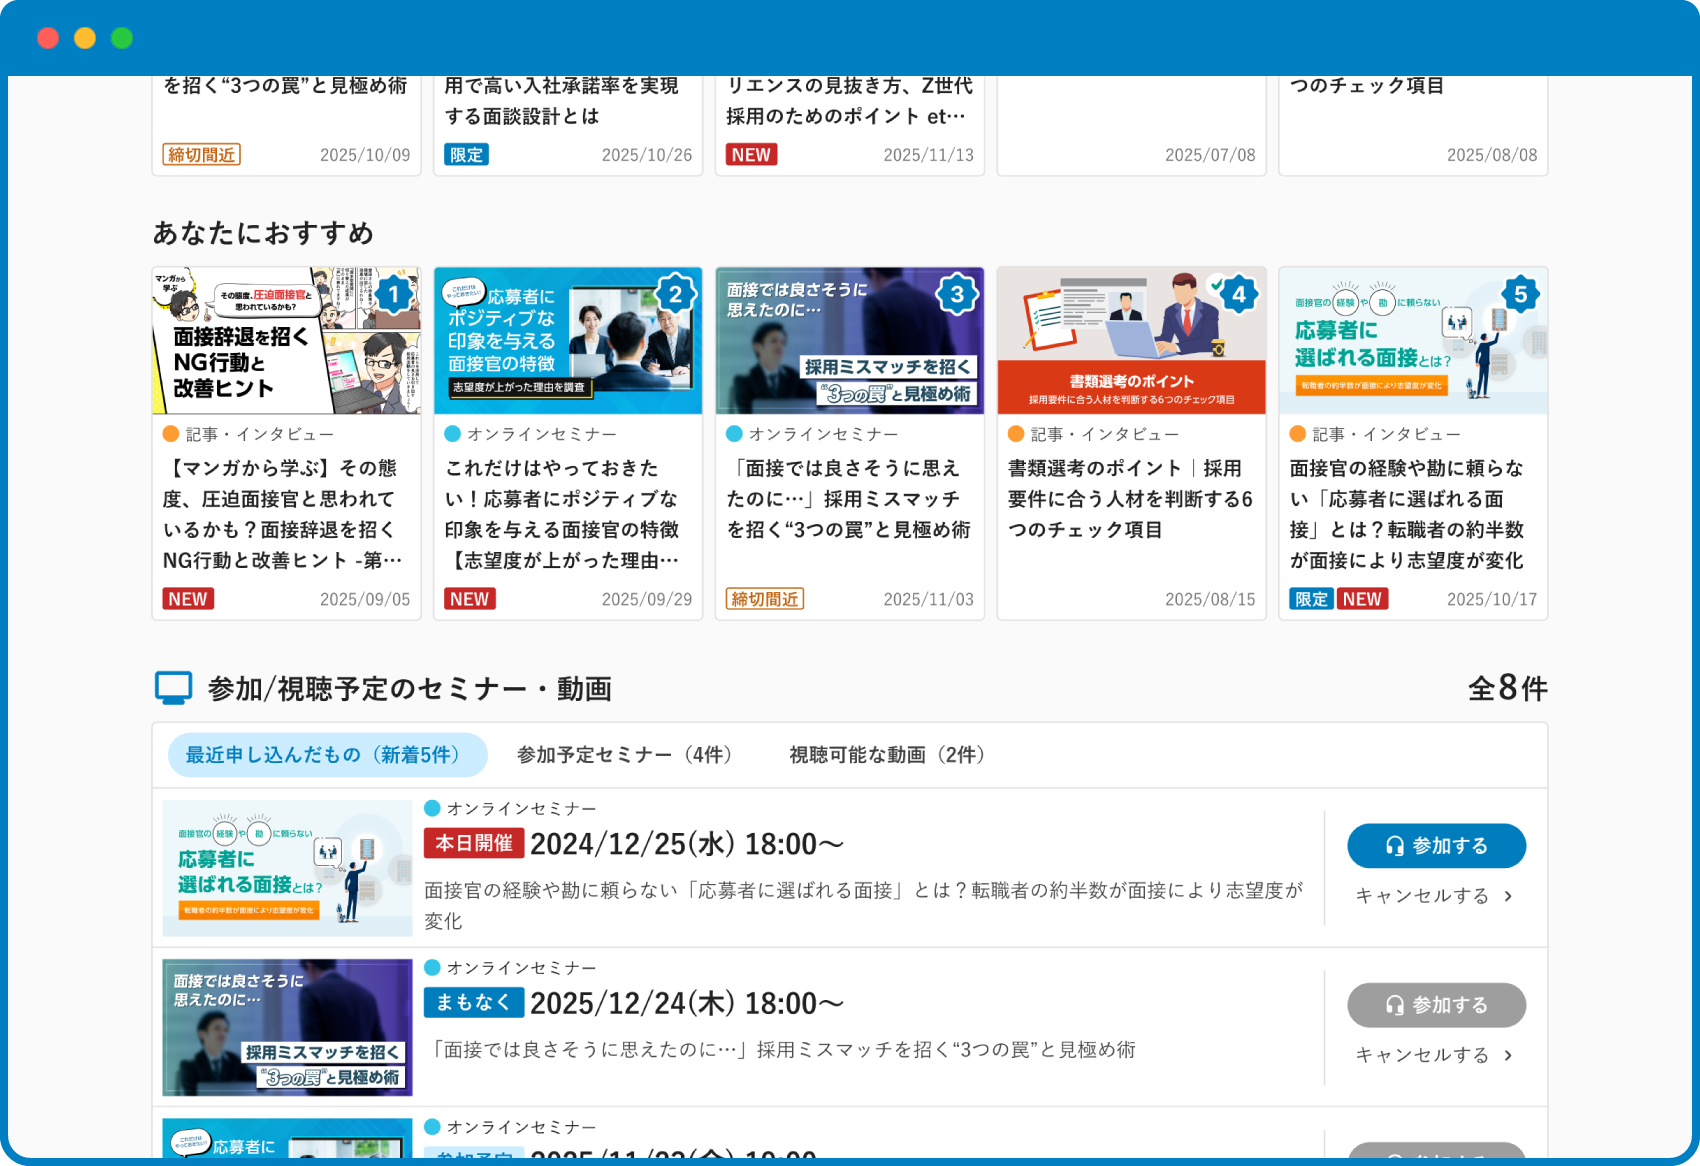Screen dimensions: 1700x1166
Task: Click キャンセルする link for 2025/12/24 seminar
Action: (1433, 1055)
